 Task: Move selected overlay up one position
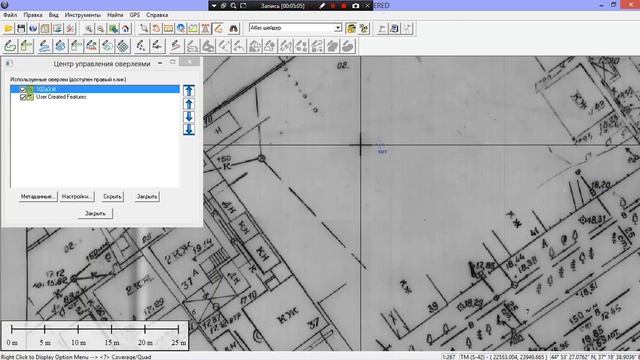click(189, 104)
